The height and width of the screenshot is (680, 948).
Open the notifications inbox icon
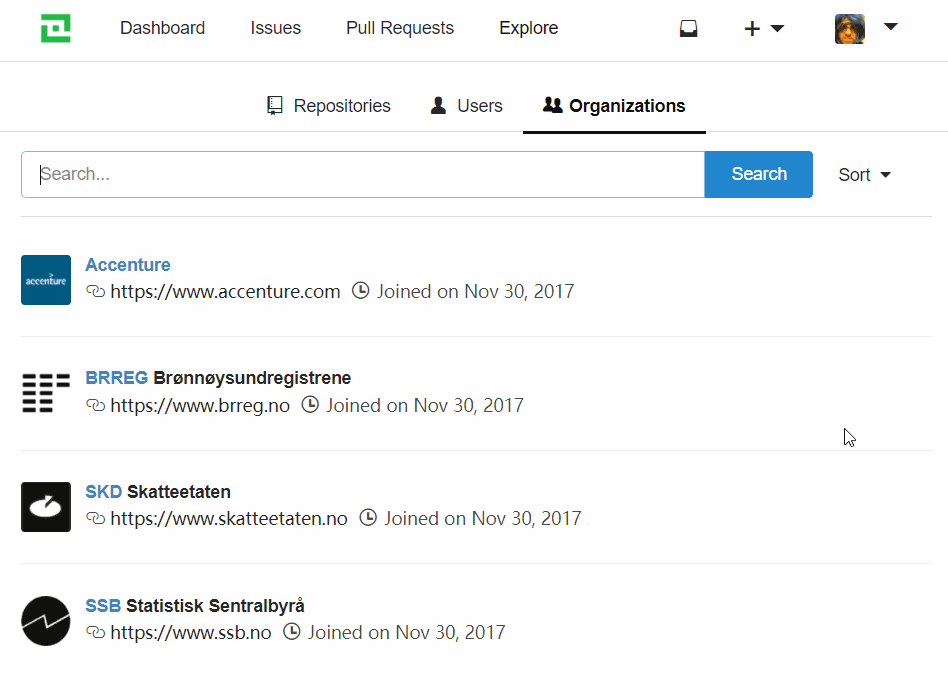pyautogui.click(x=688, y=28)
